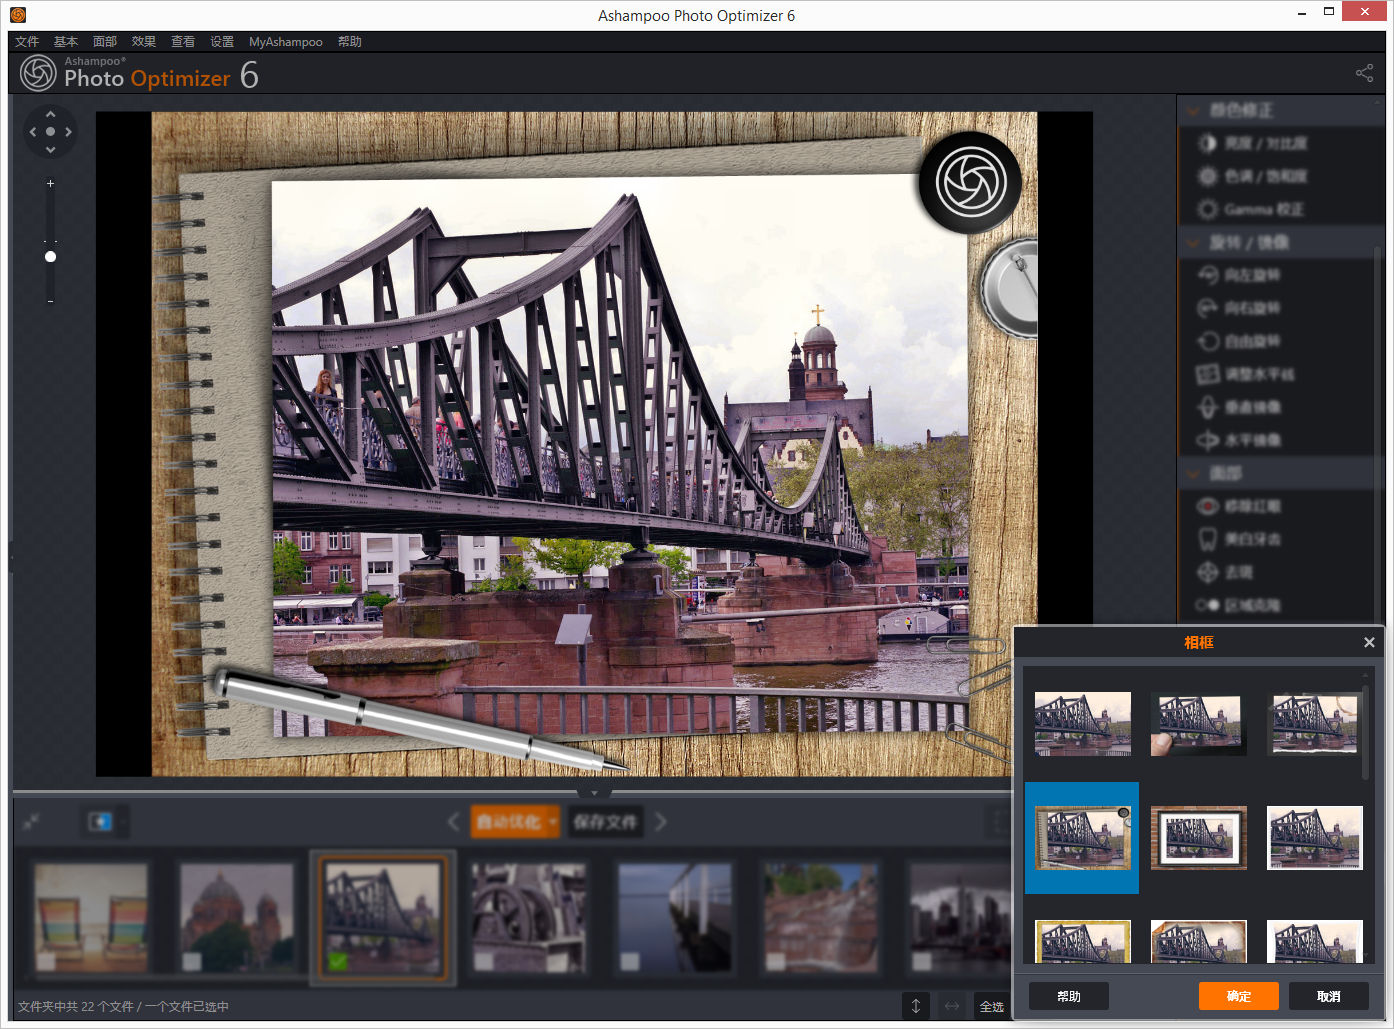The image size is (1394, 1029).
Task: Close the 相框 dialog with the X
Action: [1369, 642]
